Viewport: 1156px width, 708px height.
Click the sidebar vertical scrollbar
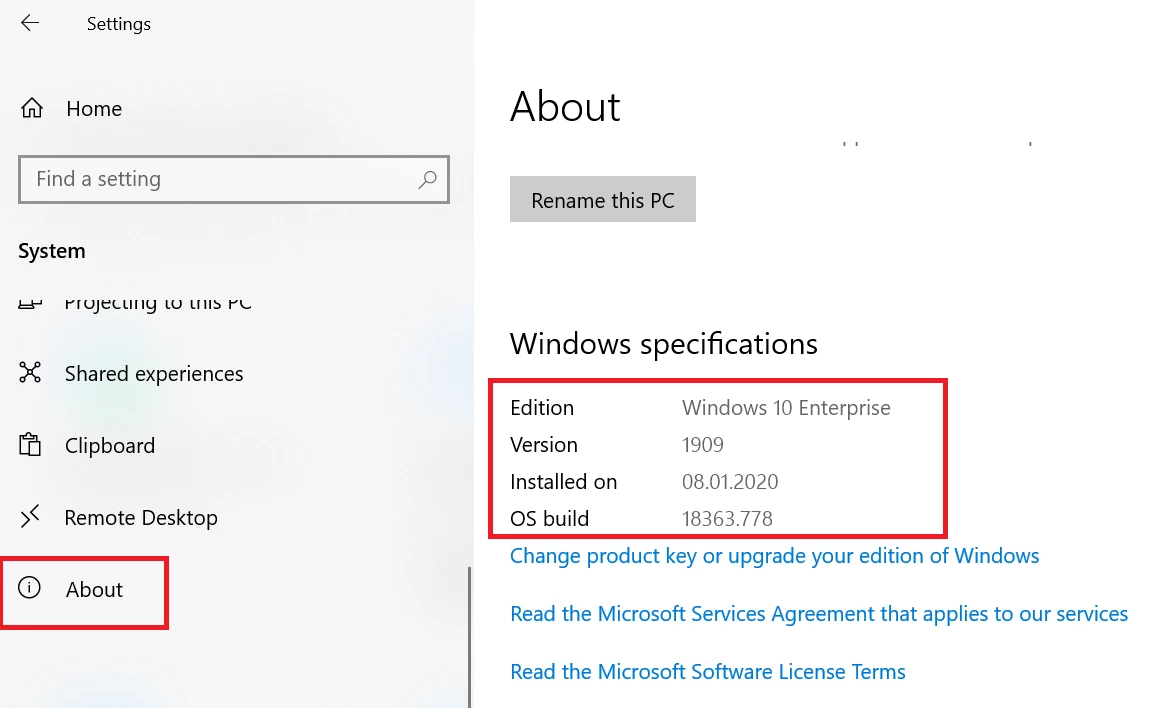tap(470, 638)
